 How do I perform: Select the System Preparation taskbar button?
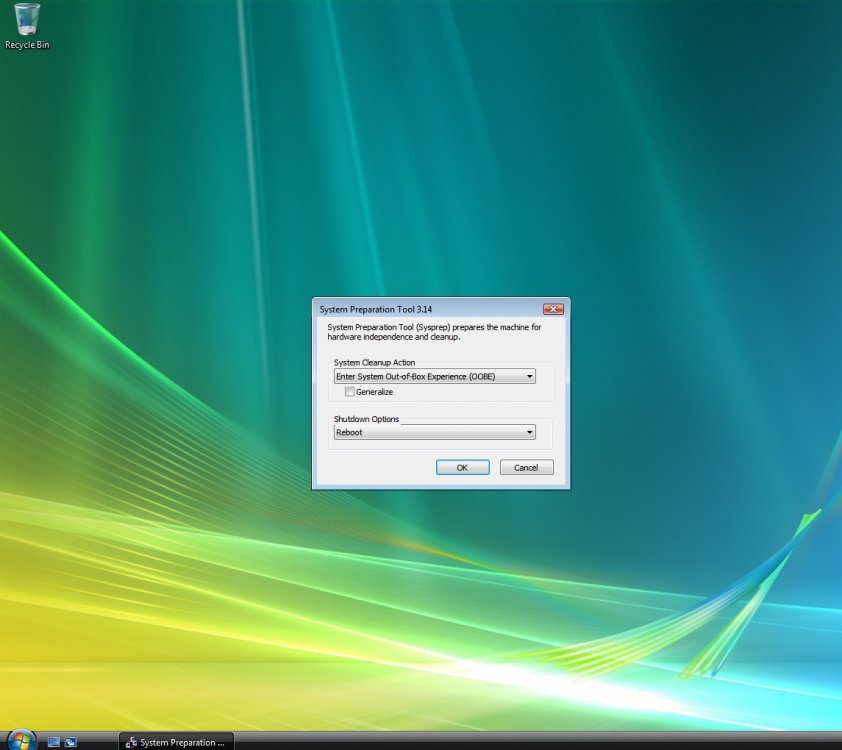[x=176, y=742]
